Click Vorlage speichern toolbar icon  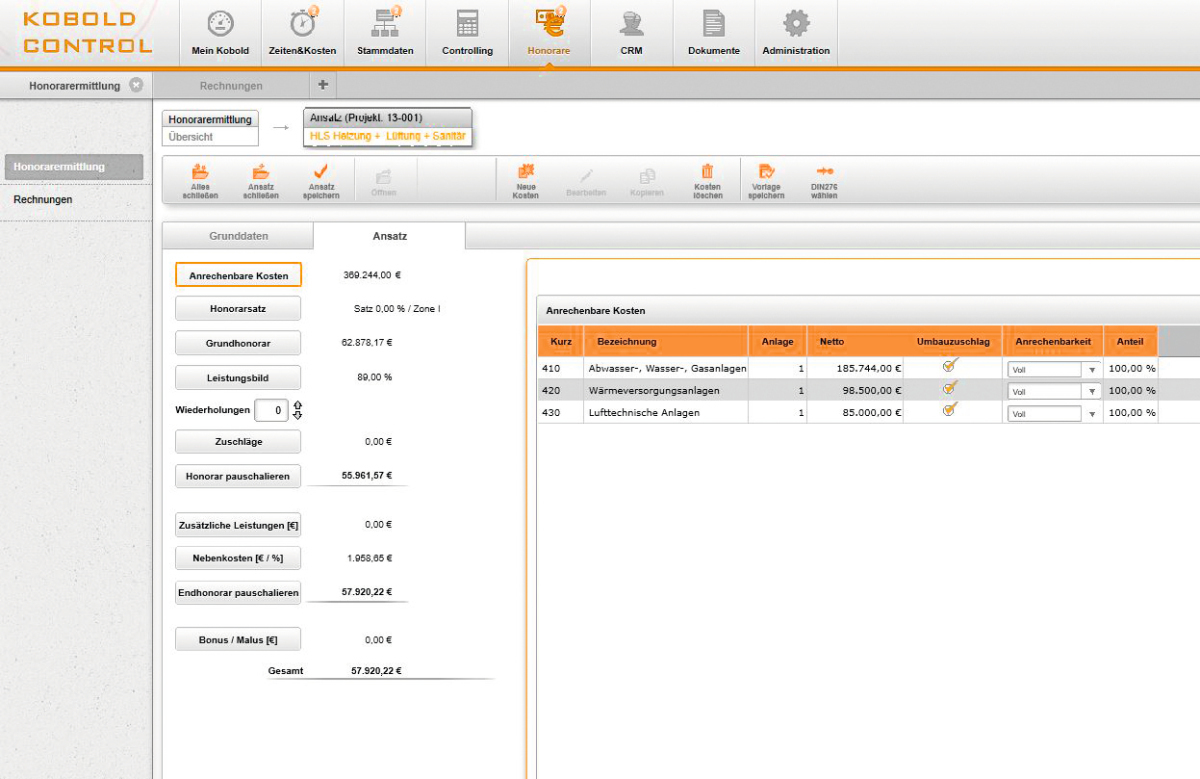pos(767,181)
